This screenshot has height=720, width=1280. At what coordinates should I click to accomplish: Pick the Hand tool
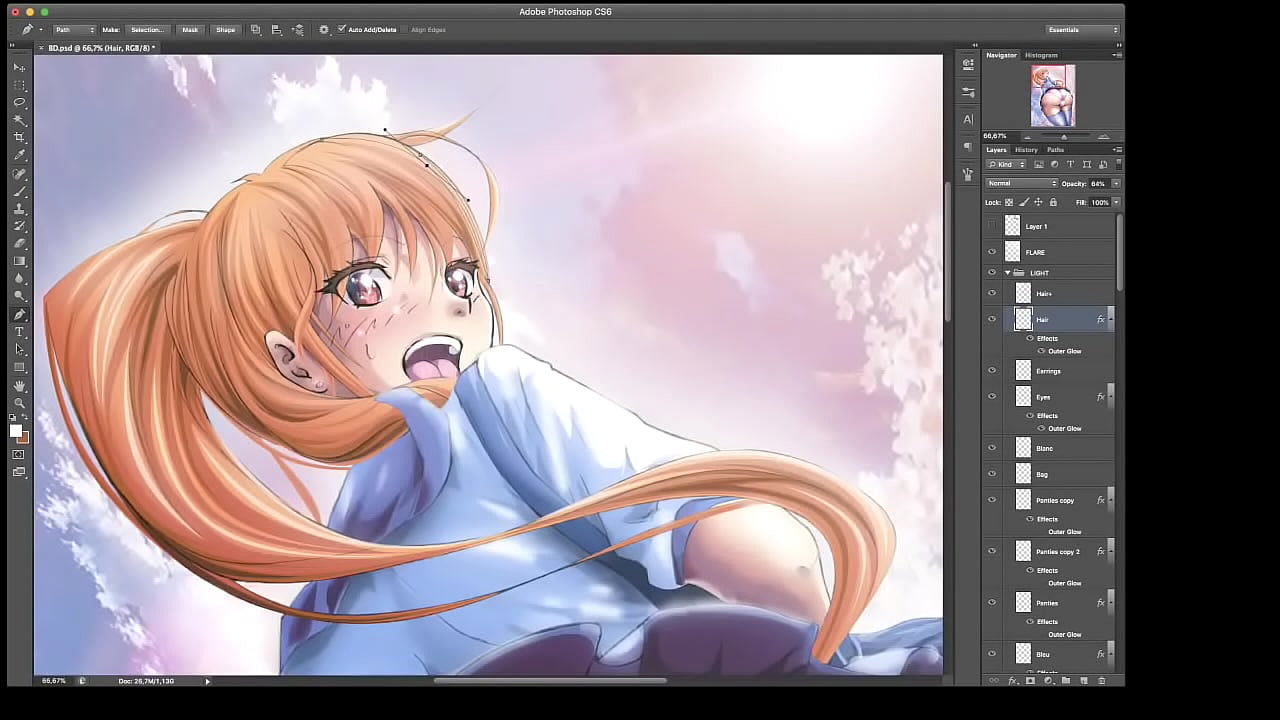point(19,386)
